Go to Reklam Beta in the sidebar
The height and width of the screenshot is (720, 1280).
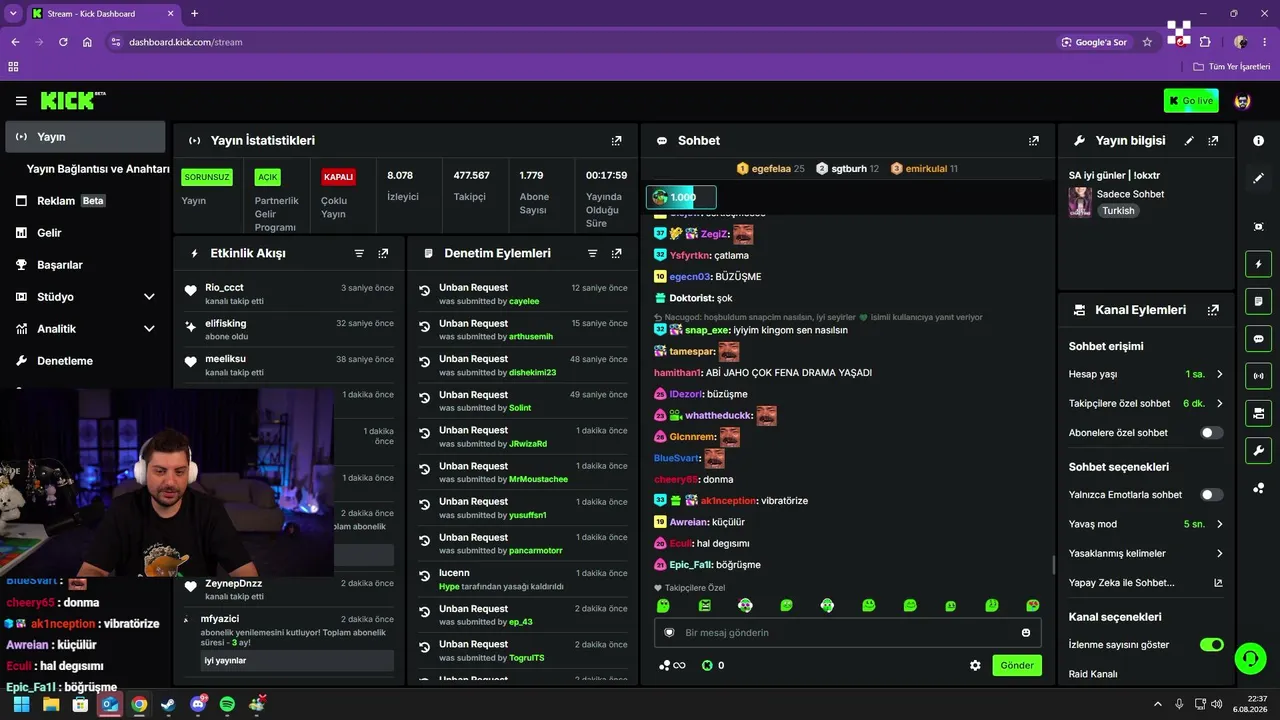click(x=85, y=201)
